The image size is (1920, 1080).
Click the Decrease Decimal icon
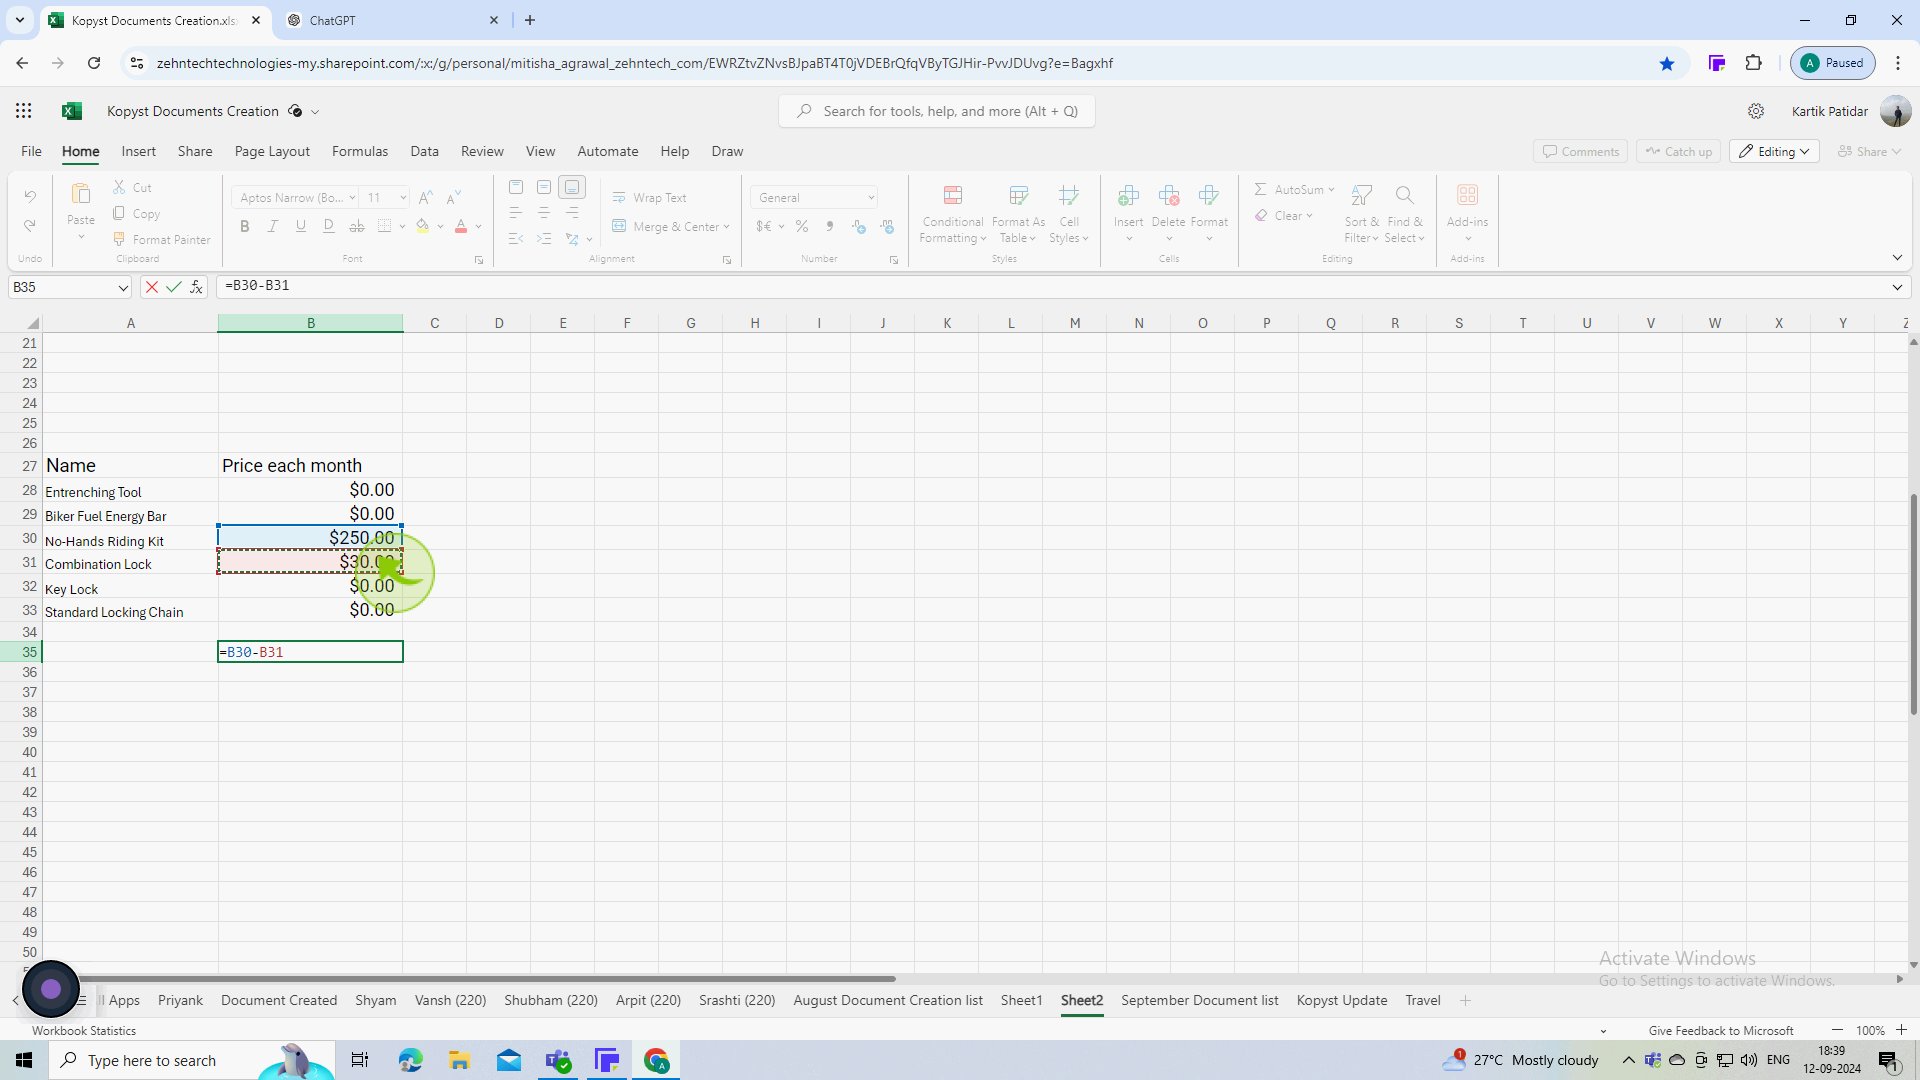[x=887, y=227]
